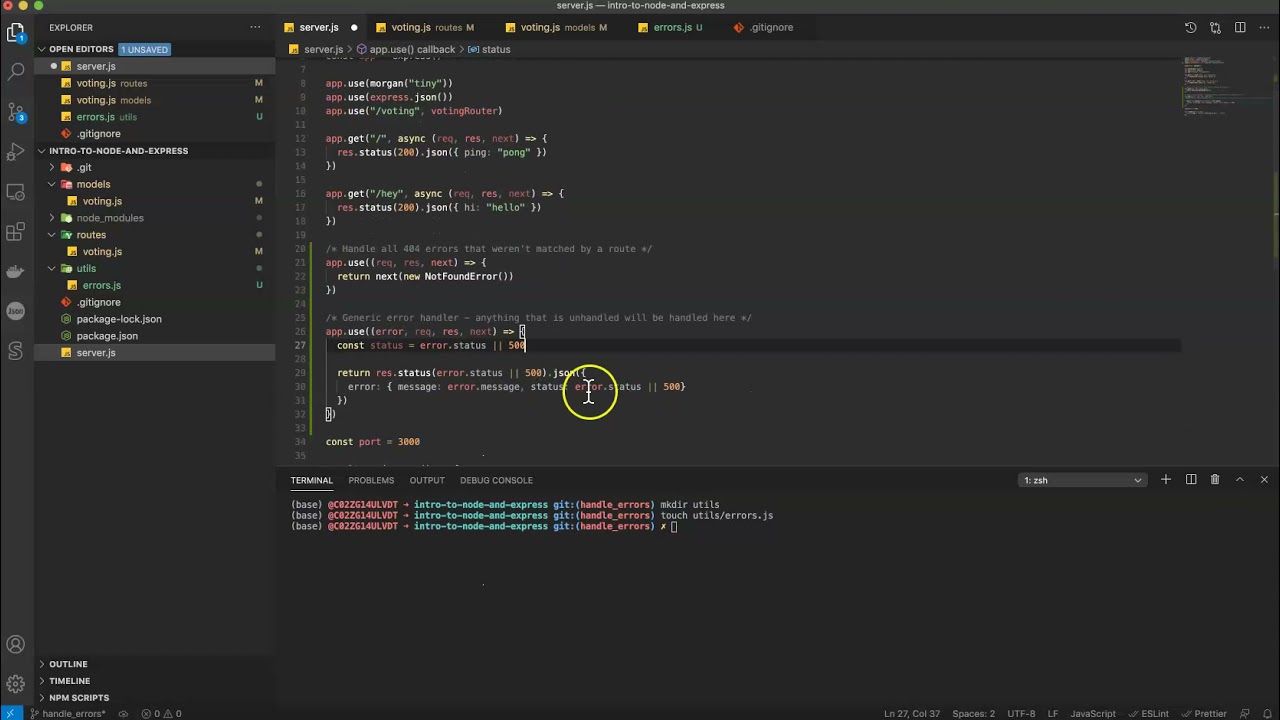1280x720 pixels.
Task: Switch to .gitignore editor tab
Action: click(771, 27)
